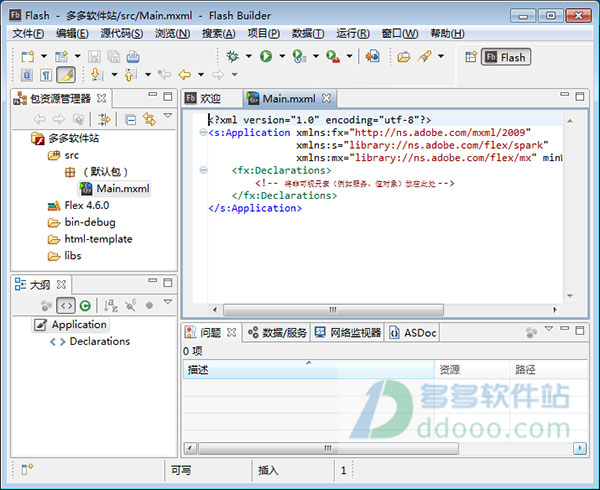Open the 源代码(S) menu
Screen dimensions: 600x490
(x=122, y=34)
